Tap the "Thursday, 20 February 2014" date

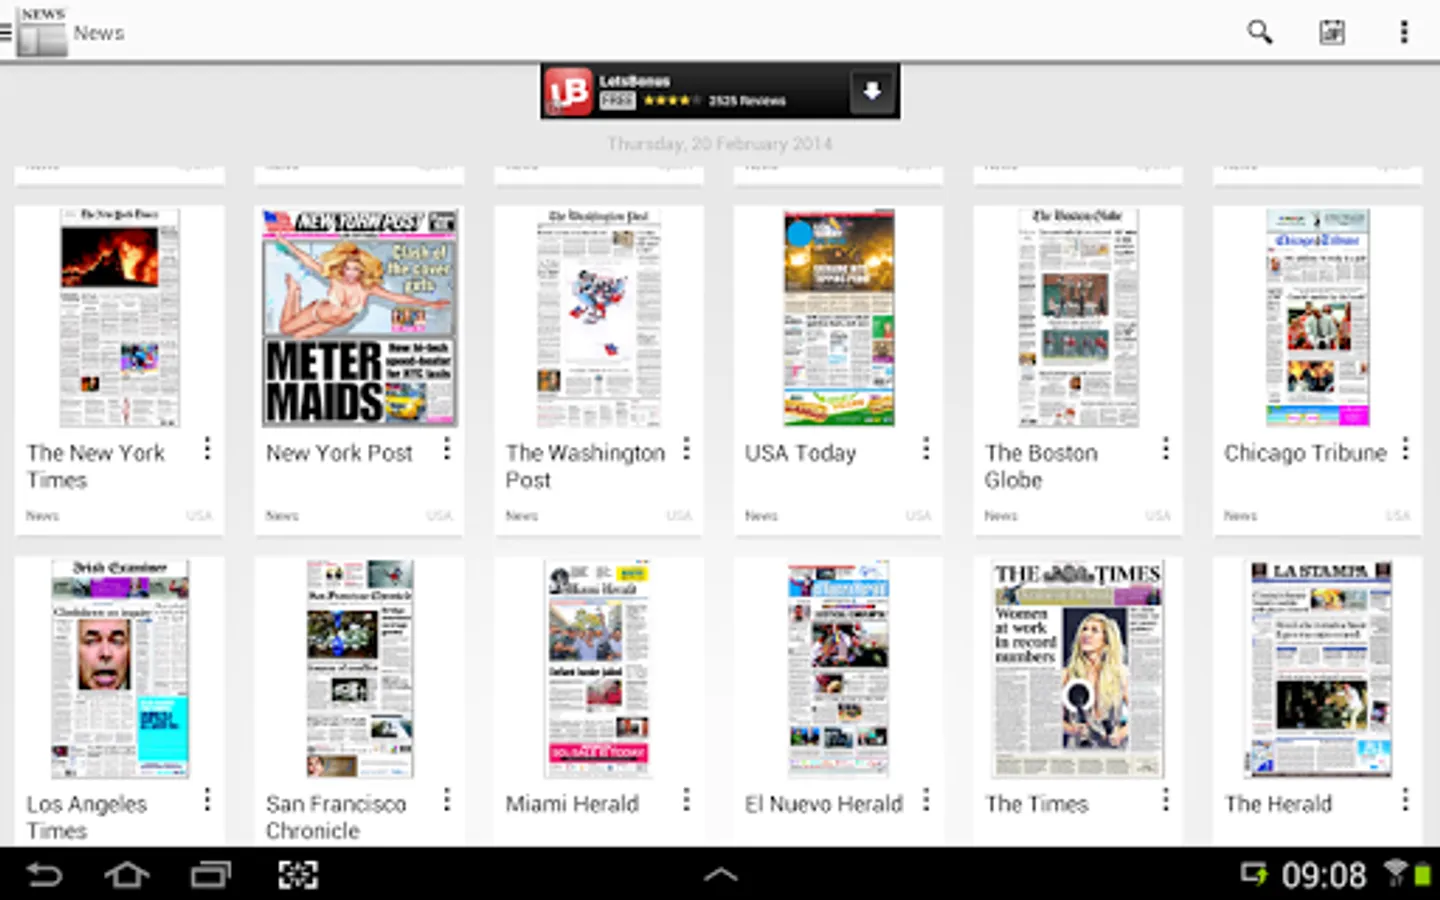720,144
